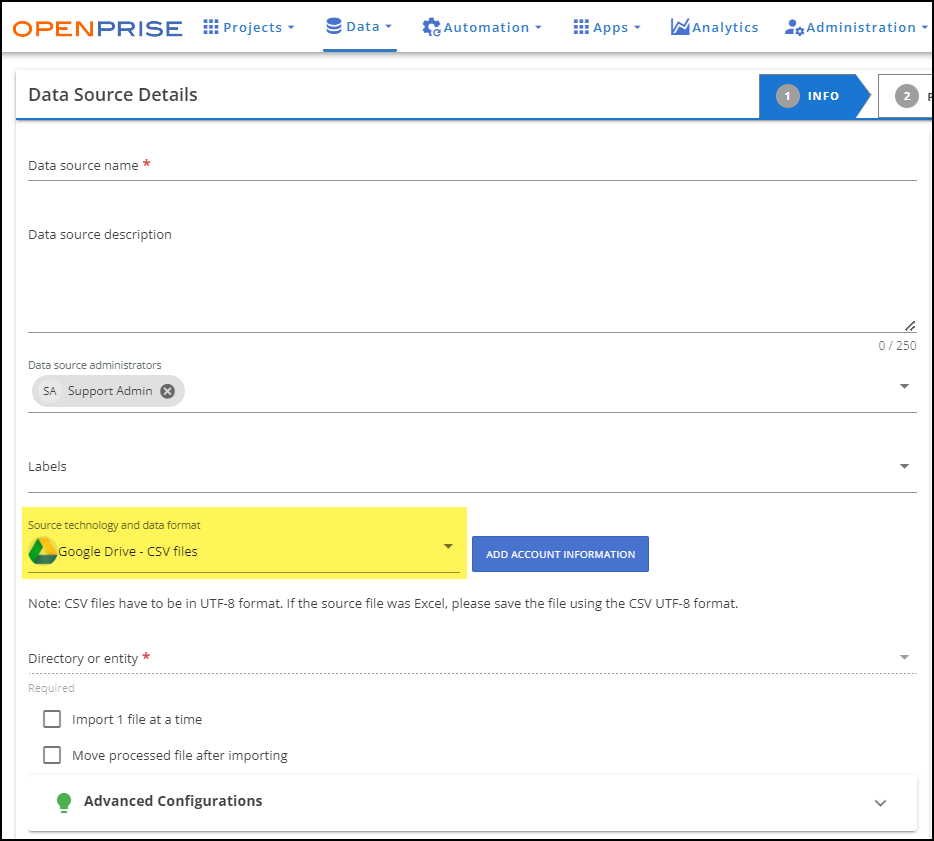
Task: Open the Source technology and data format dropdown
Action: coord(448,548)
